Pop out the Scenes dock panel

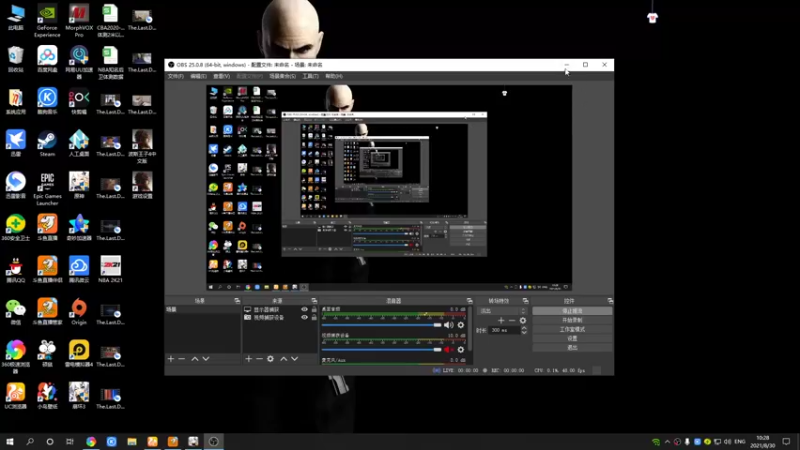coord(237,301)
